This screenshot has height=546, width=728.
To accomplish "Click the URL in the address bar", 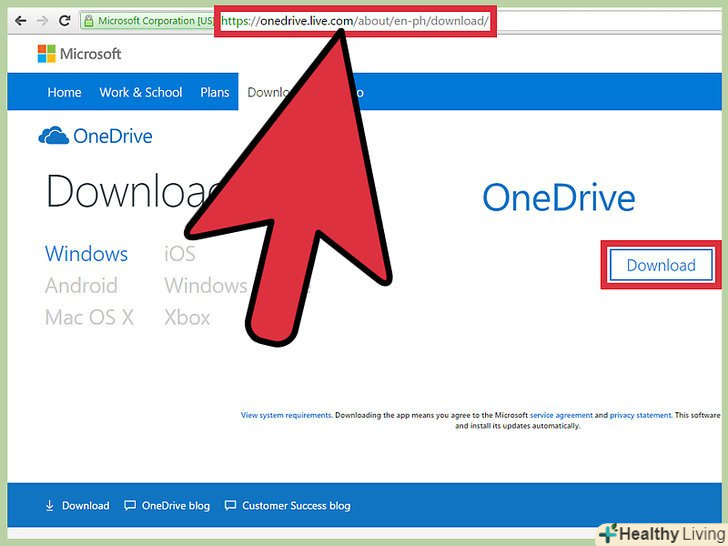I will tap(355, 21).
